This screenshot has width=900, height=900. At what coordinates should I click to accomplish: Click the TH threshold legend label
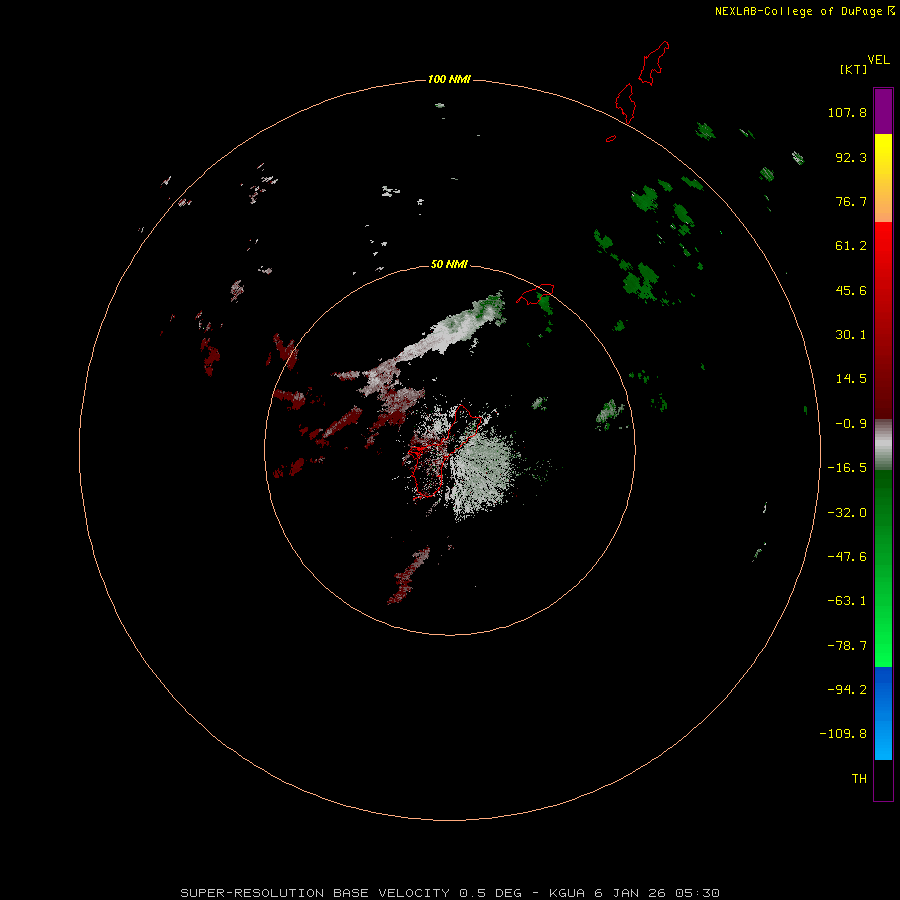click(859, 779)
